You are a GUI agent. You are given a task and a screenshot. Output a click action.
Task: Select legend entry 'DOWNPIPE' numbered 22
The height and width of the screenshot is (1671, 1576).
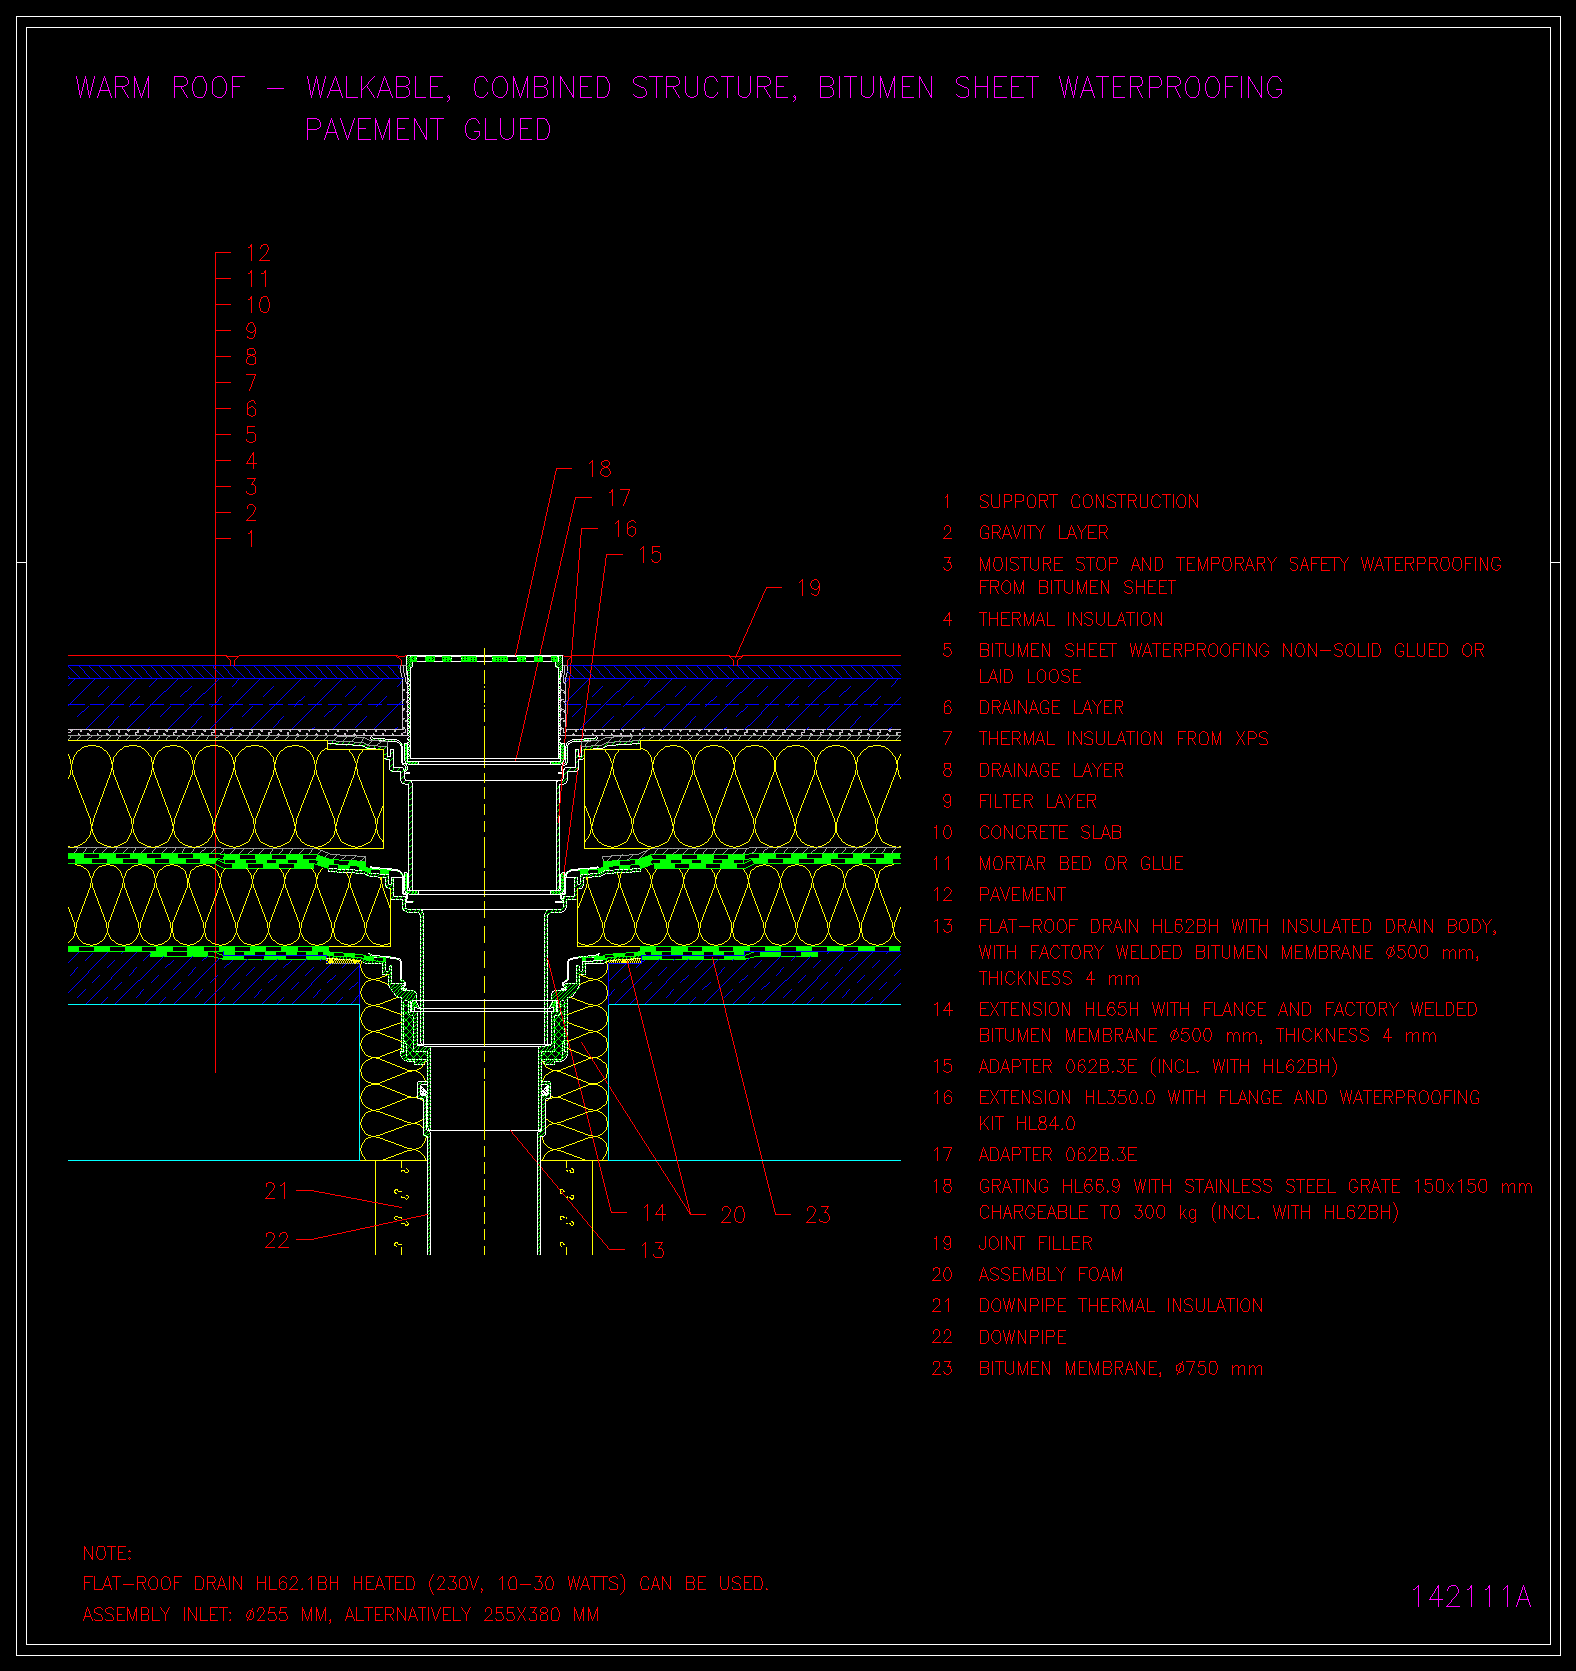[x=1022, y=1338]
